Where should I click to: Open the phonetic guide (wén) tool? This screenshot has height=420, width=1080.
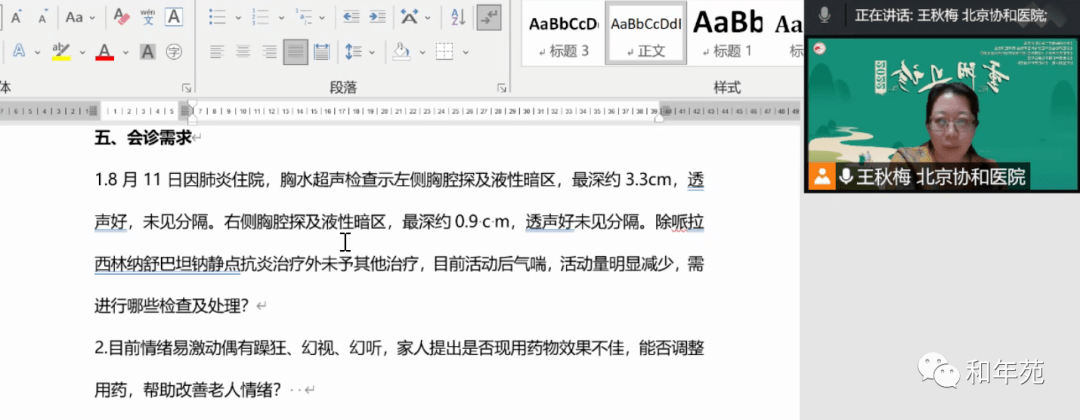coord(147,17)
